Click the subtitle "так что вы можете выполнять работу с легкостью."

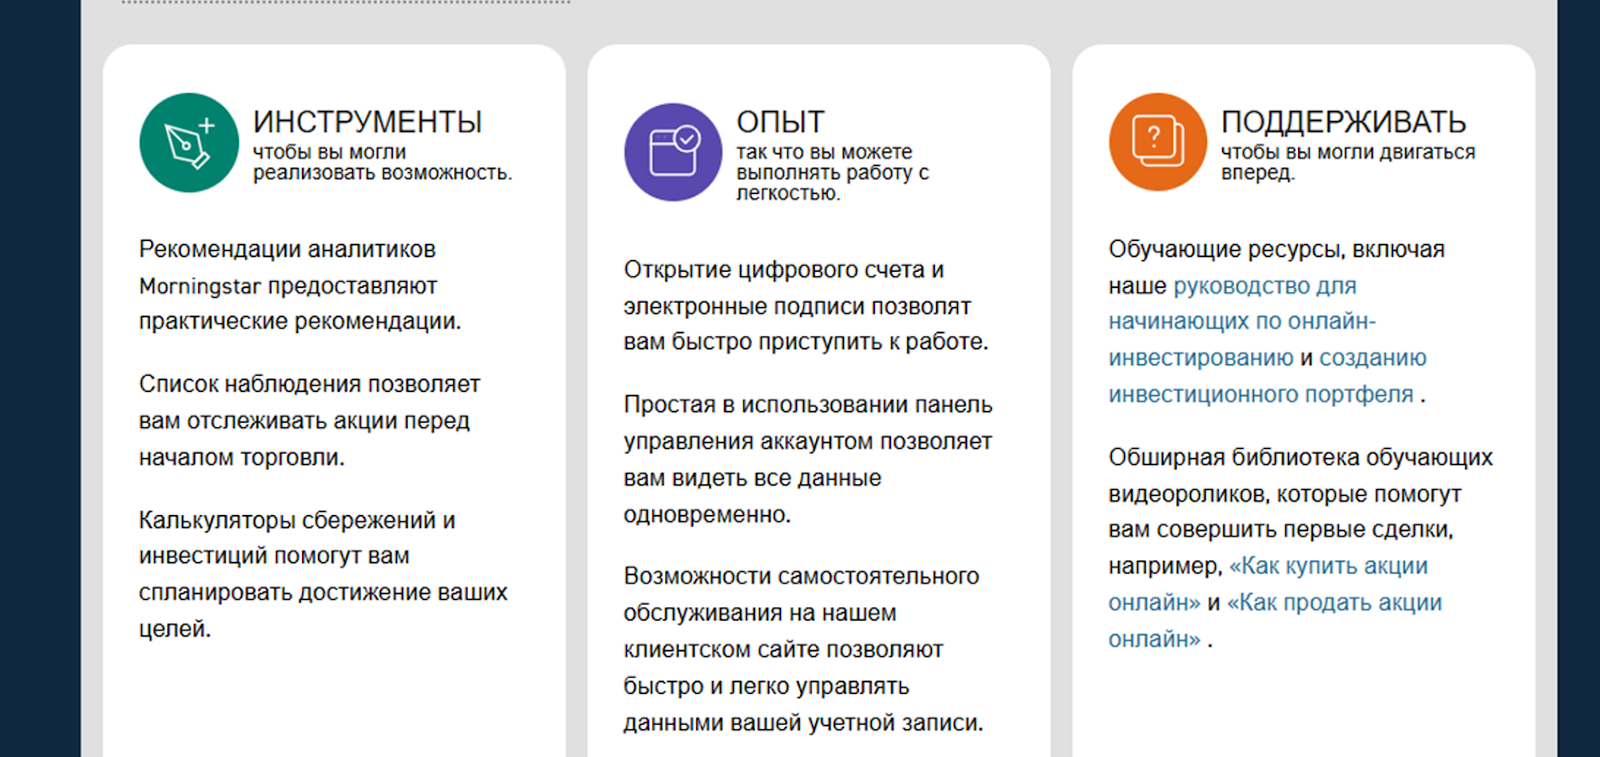pyautogui.click(x=833, y=172)
